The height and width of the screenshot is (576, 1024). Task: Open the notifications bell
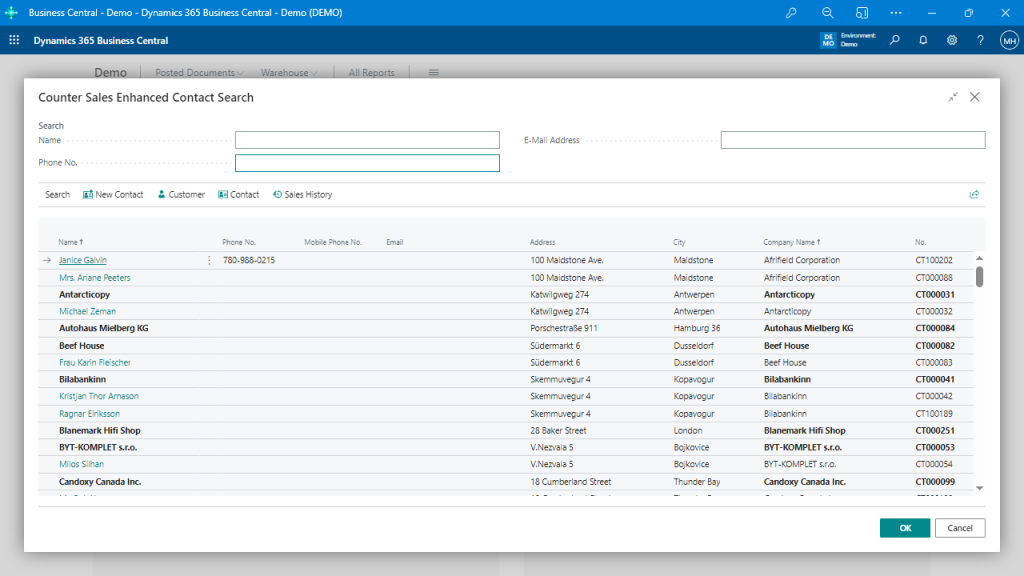click(x=923, y=40)
